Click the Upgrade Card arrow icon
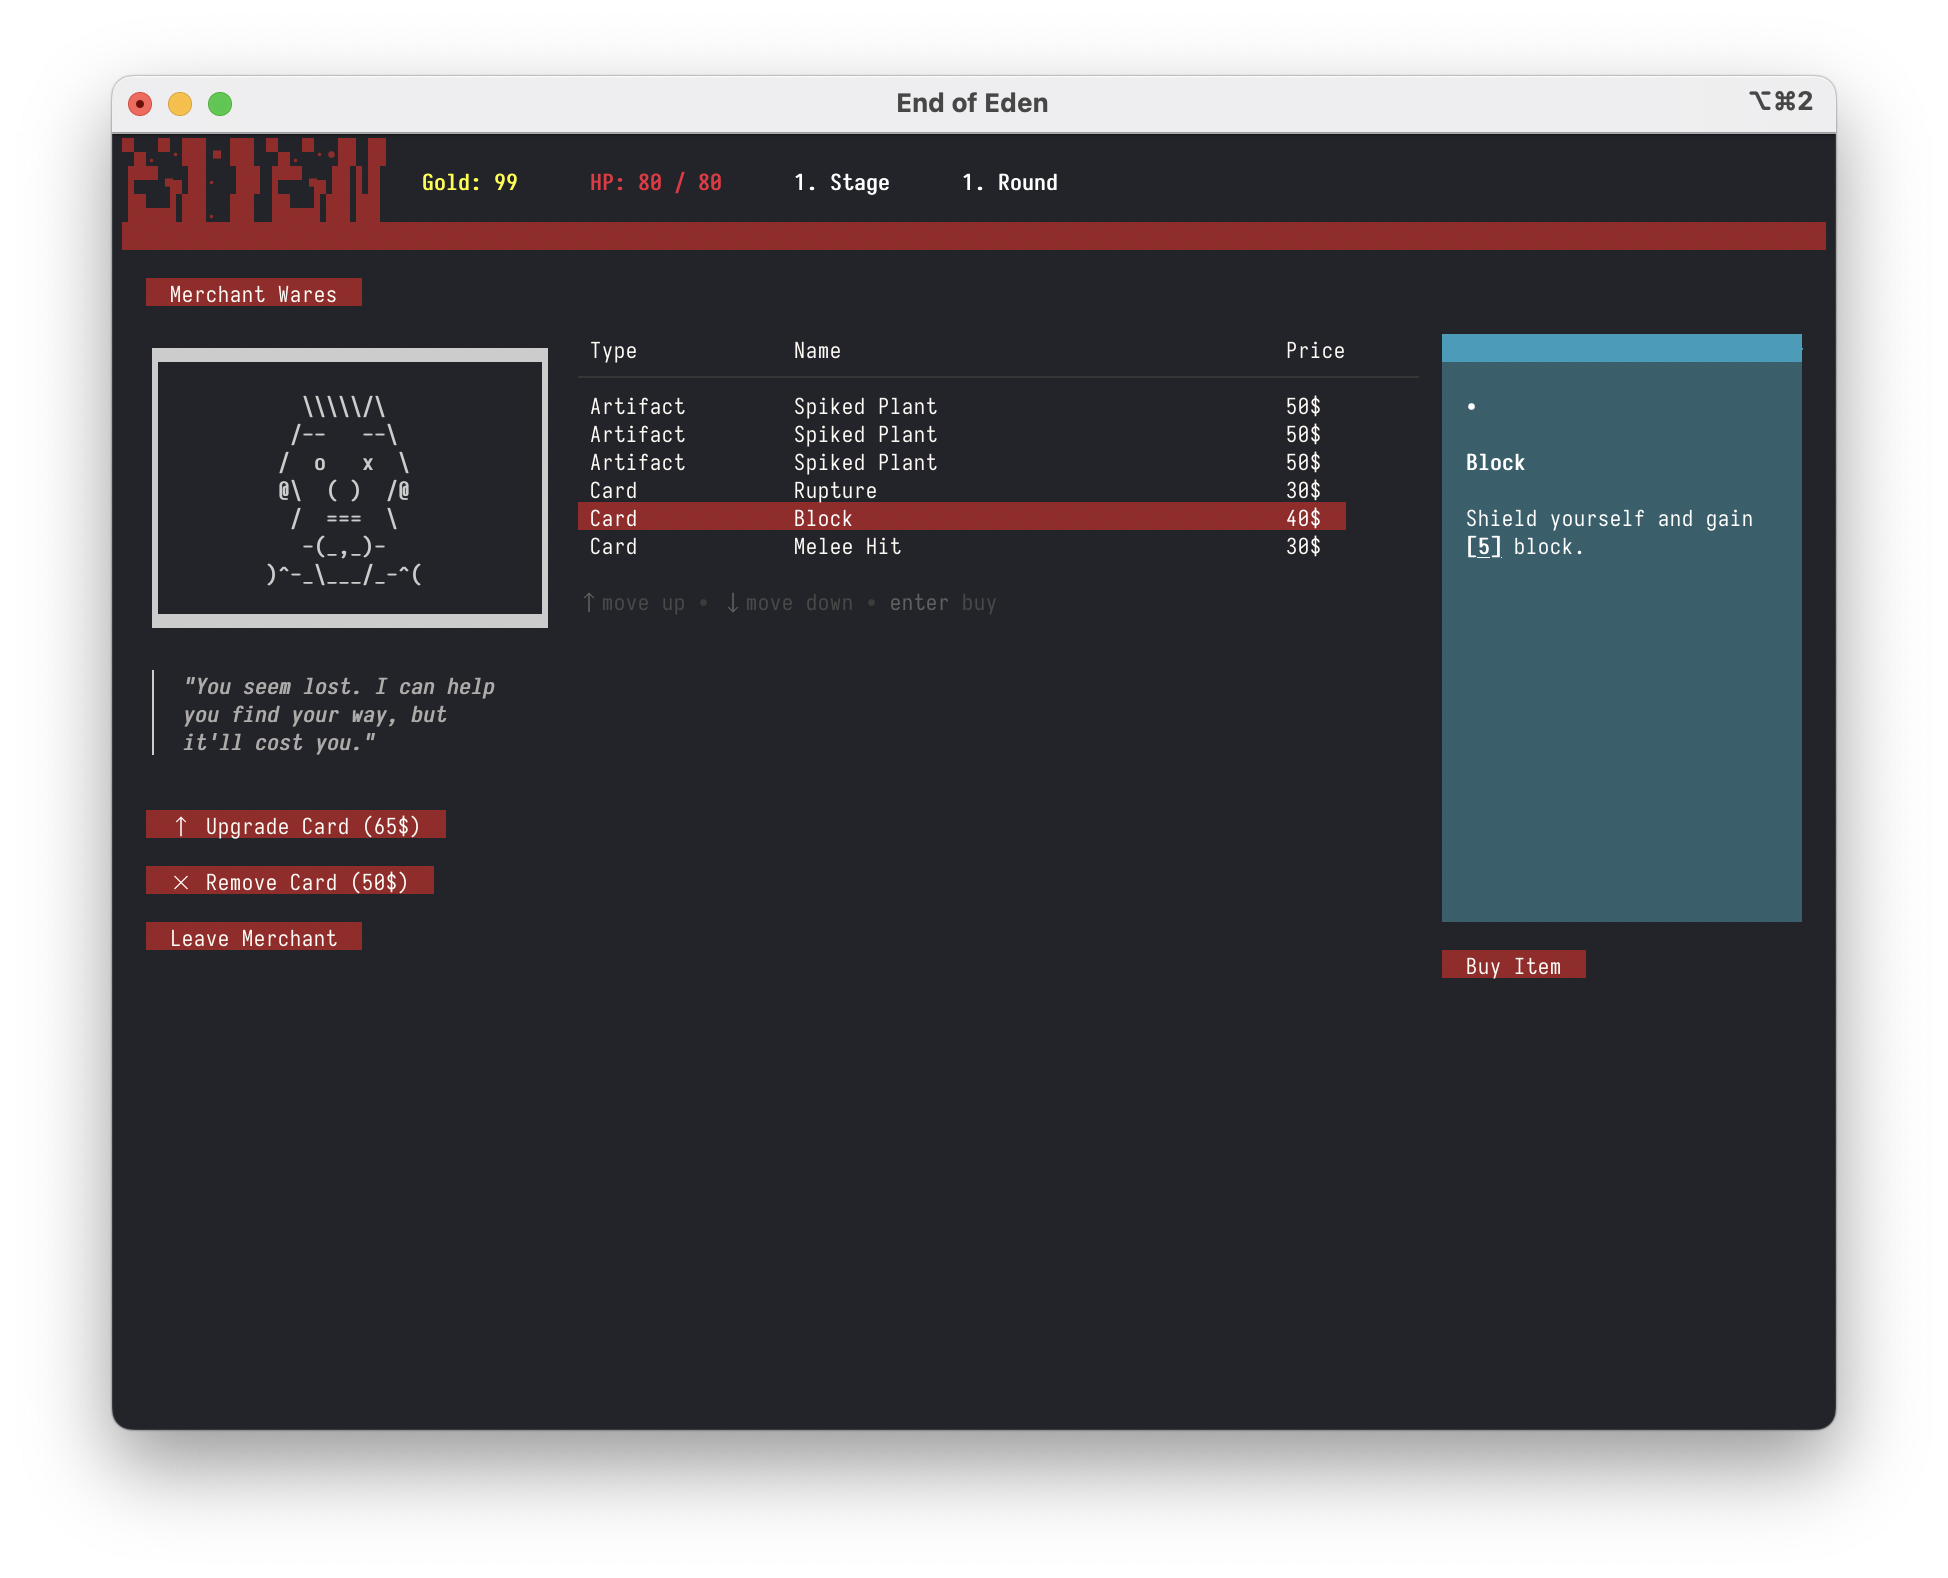 point(181,826)
